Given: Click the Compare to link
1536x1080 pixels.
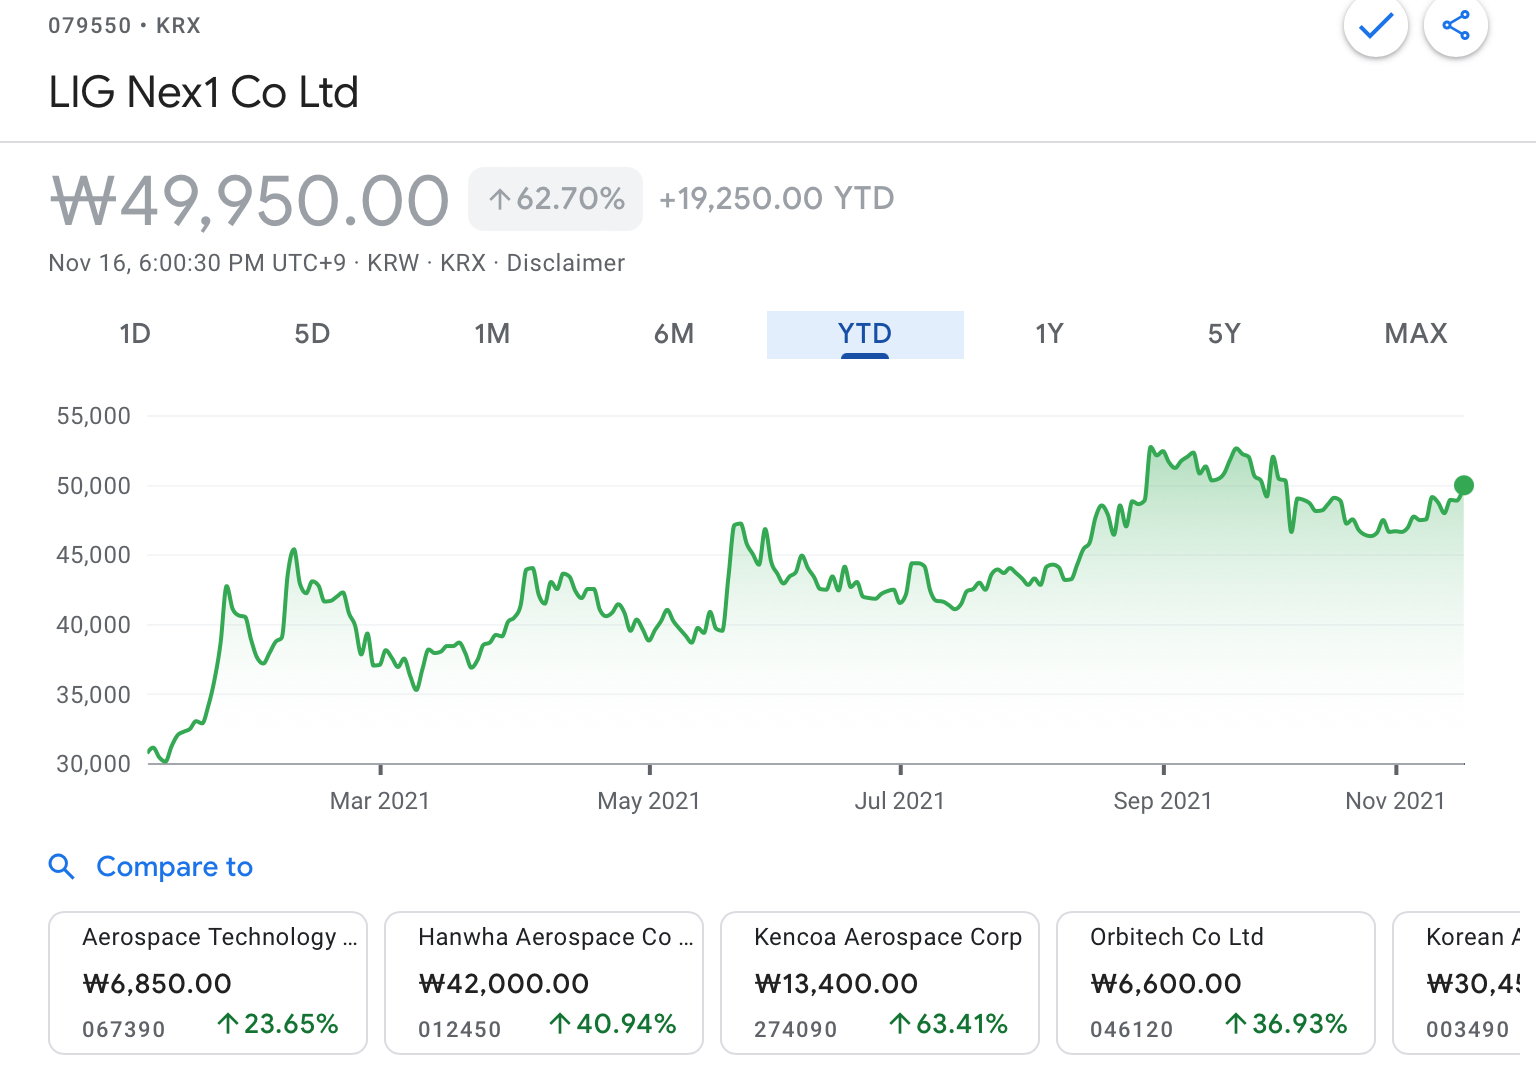Looking at the screenshot, I should pyautogui.click(x=174, y=866).
